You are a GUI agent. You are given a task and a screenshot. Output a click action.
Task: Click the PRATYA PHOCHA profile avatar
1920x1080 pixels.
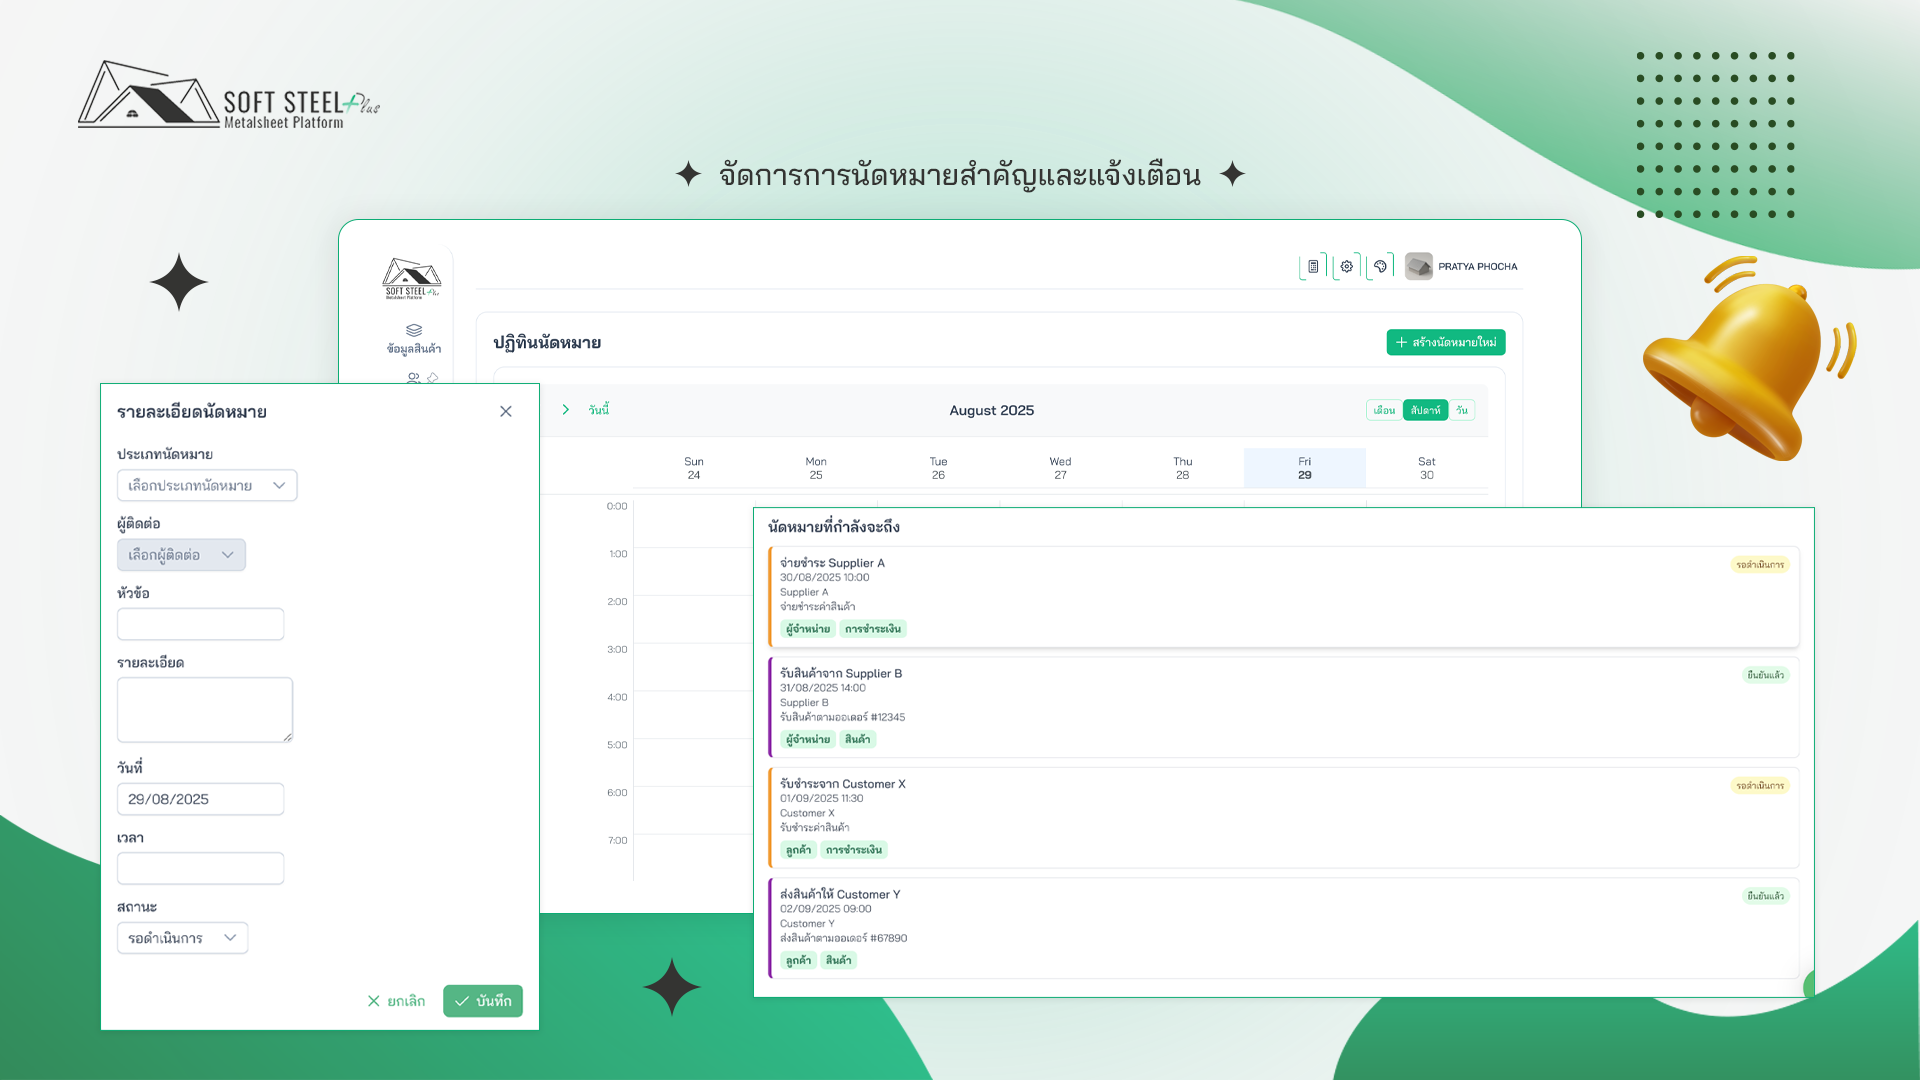[1418, 267]
